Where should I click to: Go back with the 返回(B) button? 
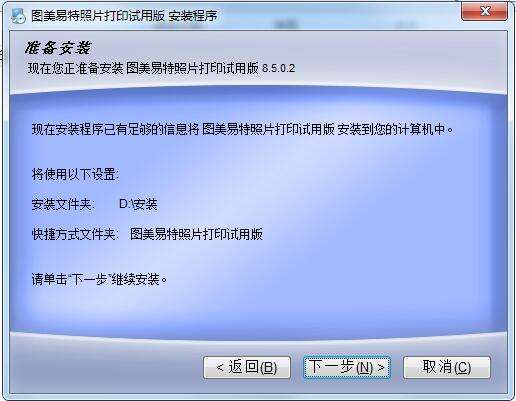[x=247, y=367]
